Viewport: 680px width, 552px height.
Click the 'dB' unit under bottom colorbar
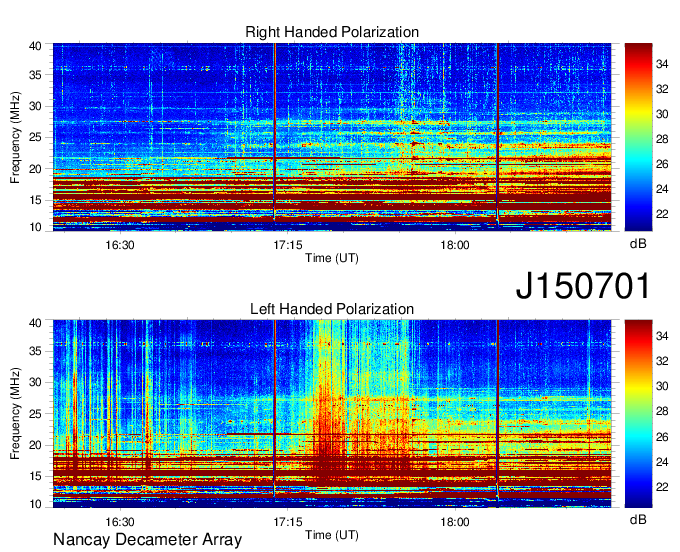(x=638, y=520)
